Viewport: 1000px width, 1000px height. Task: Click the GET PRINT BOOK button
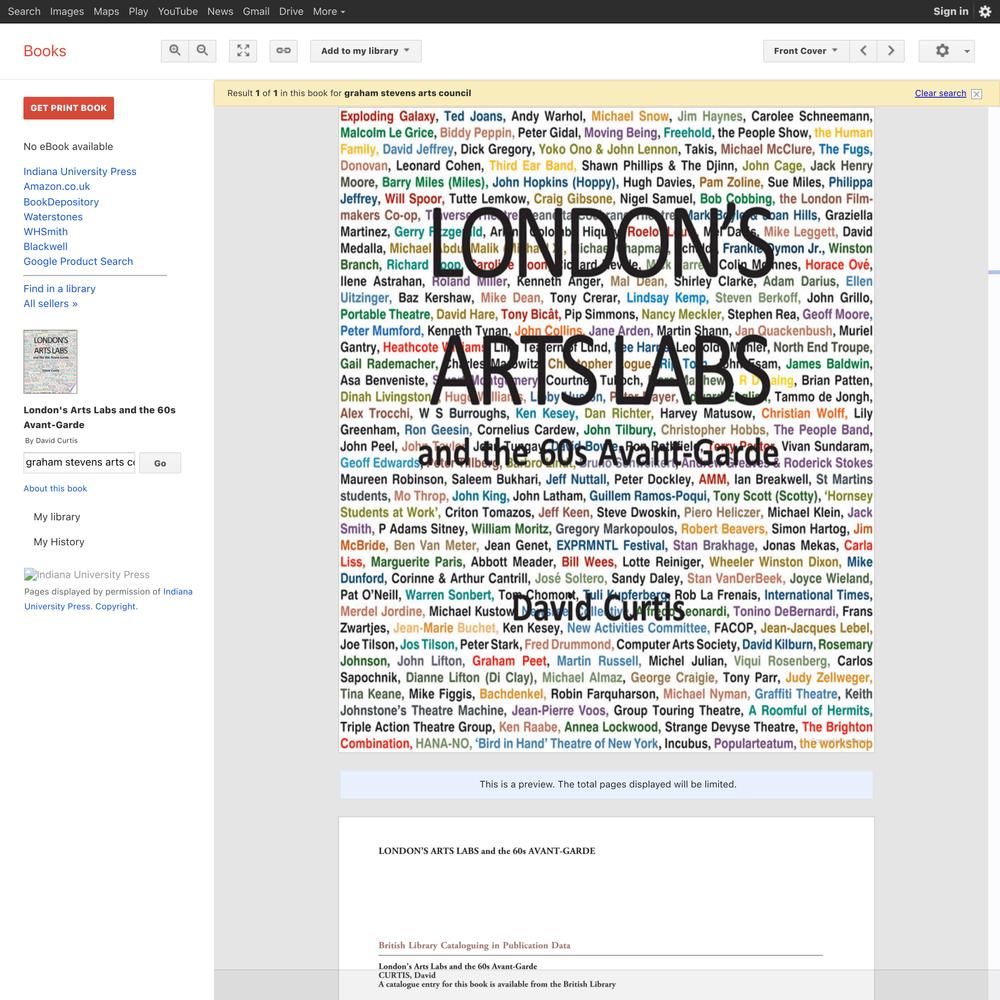coord(69,108)
